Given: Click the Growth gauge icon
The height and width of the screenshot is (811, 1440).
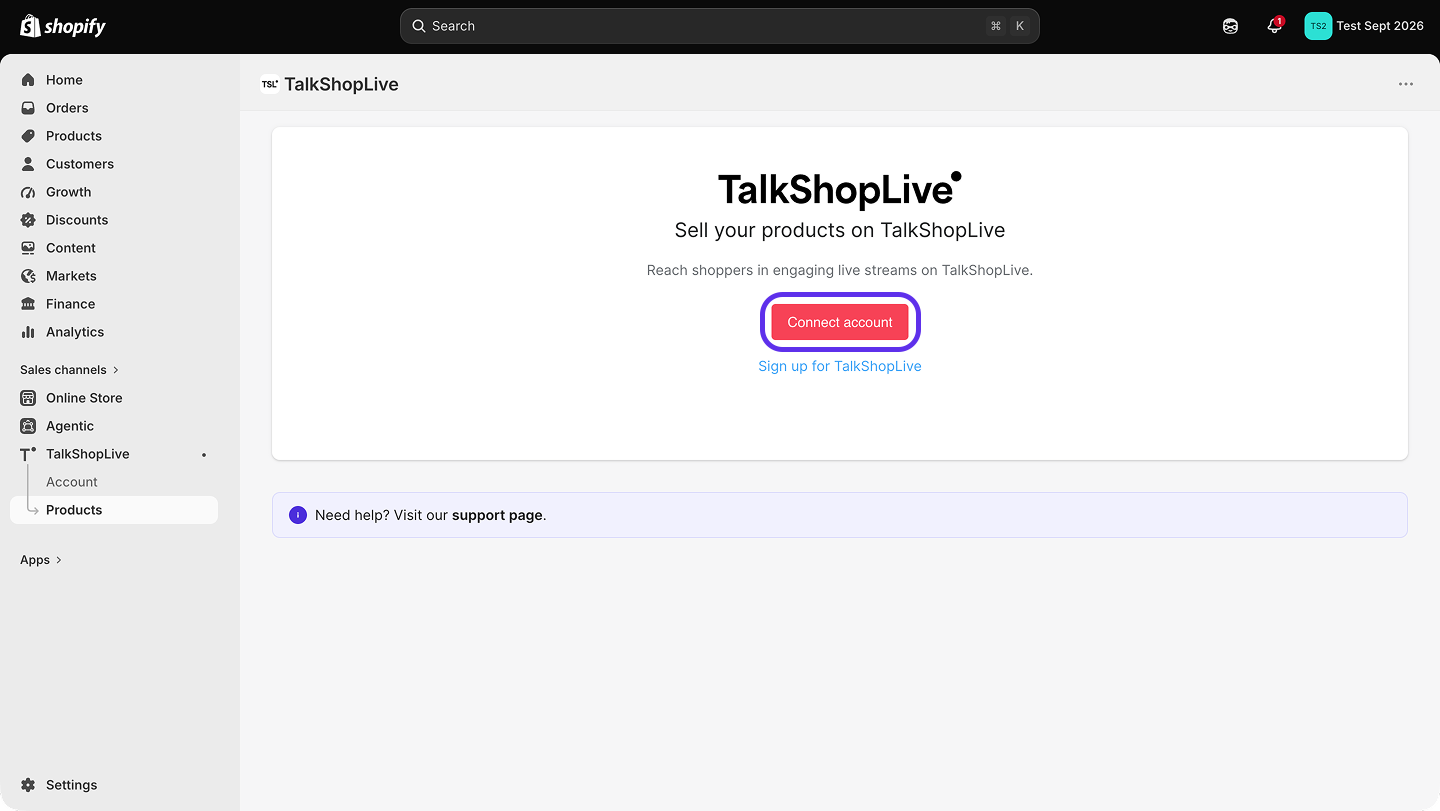Looking at the screenshot, I should pyautogui.click(x=28, y=192).
